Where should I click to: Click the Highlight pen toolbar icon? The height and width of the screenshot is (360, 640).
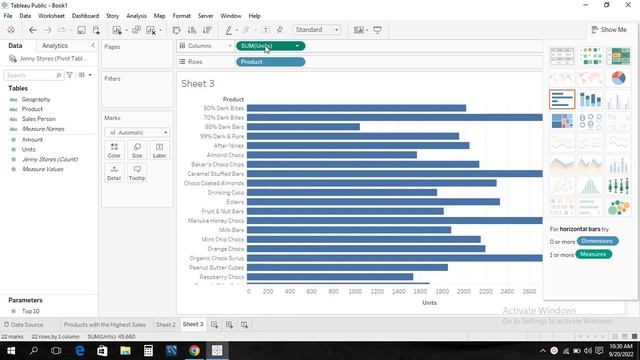(229, 30)
